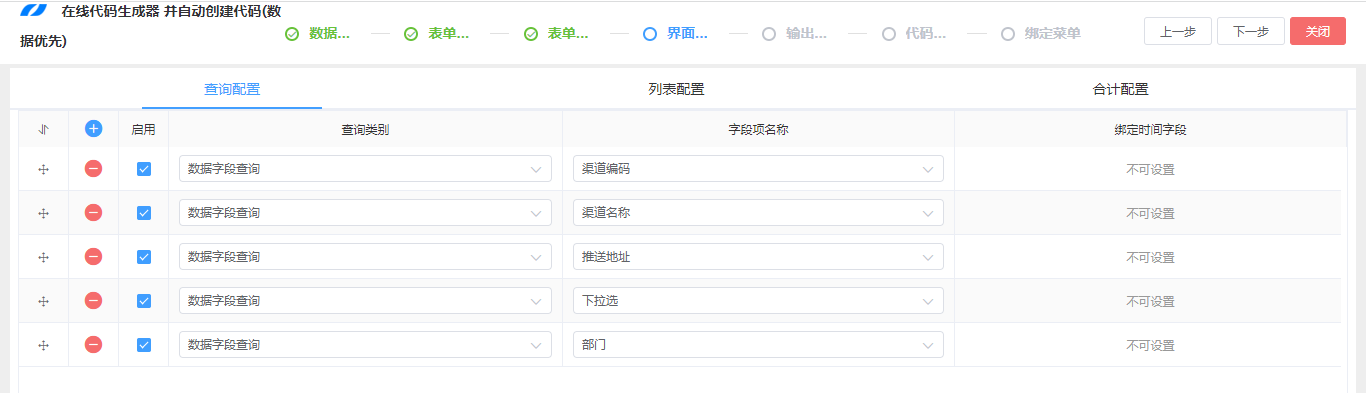Click the second green 表单 step label
The width and height of the screenshot is (1366, 393).
coord(568,34)
